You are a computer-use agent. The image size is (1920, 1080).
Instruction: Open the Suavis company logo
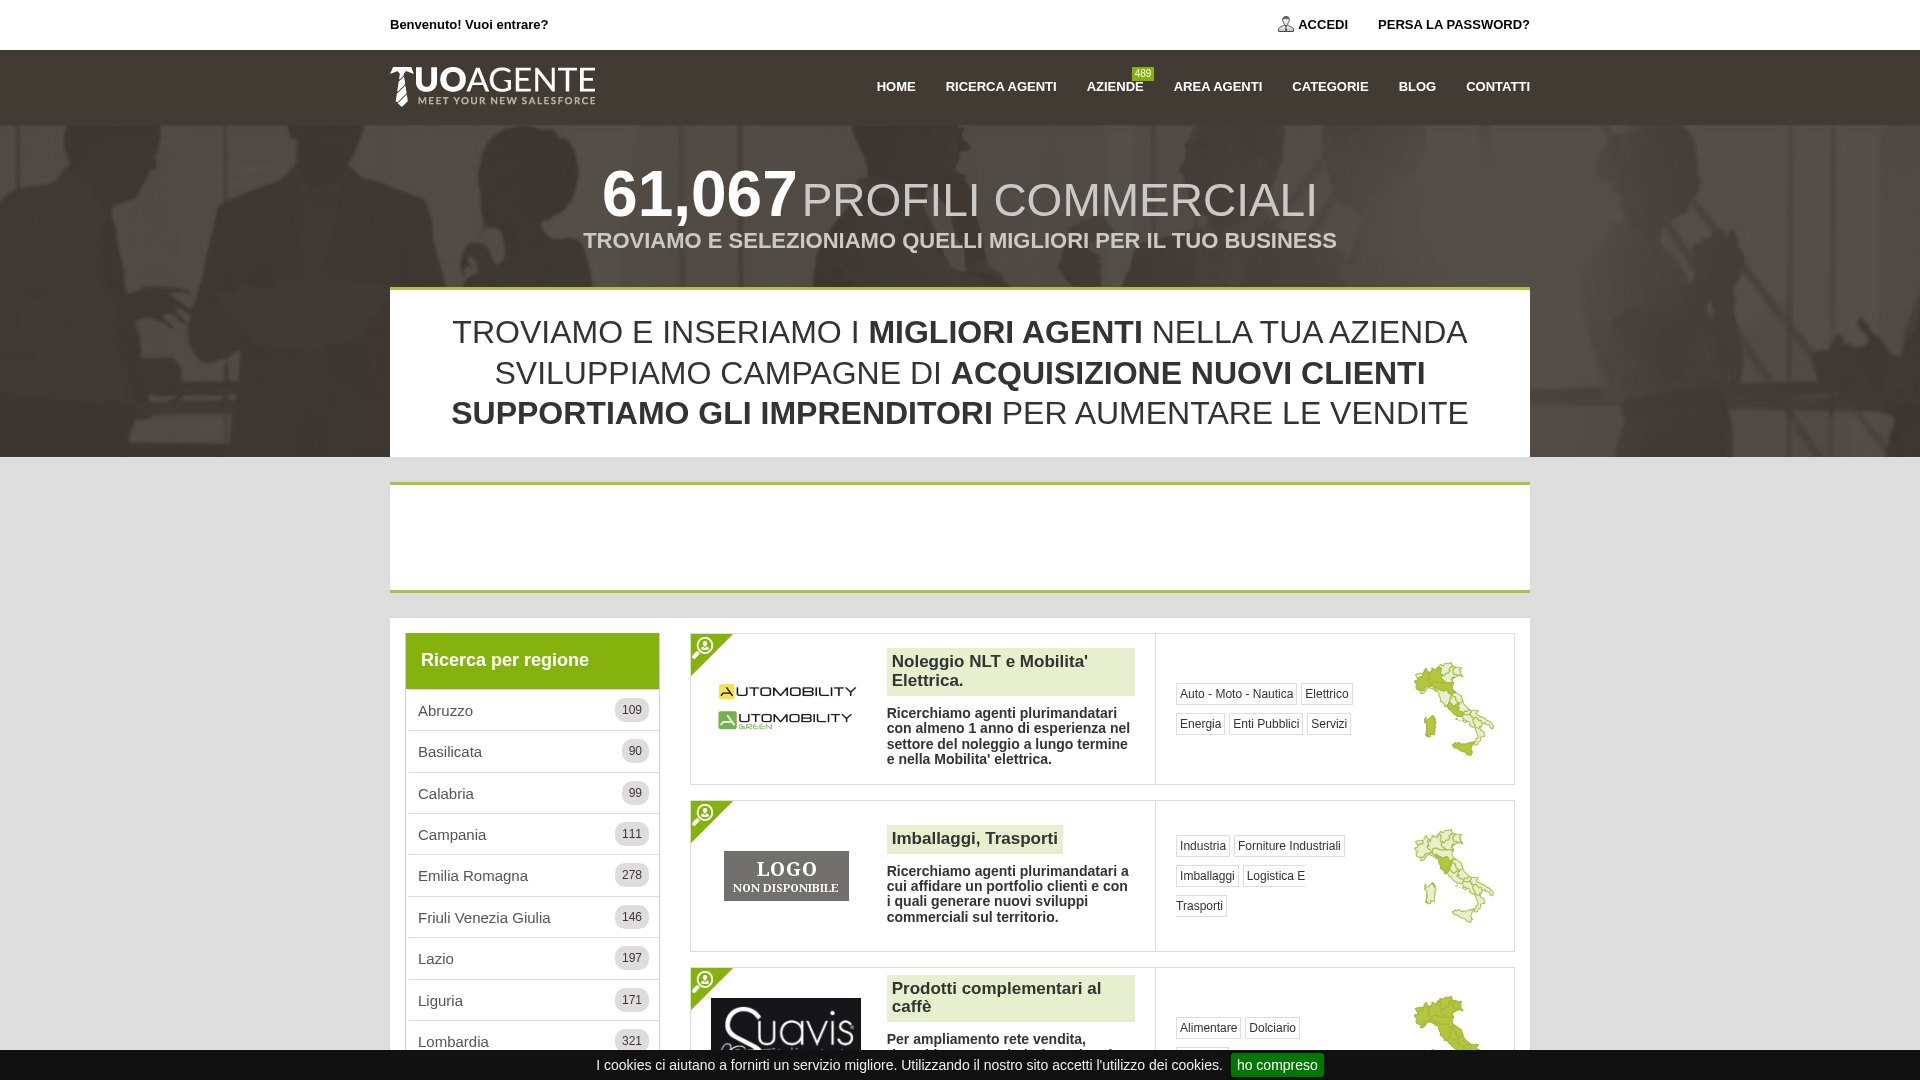786,1024
